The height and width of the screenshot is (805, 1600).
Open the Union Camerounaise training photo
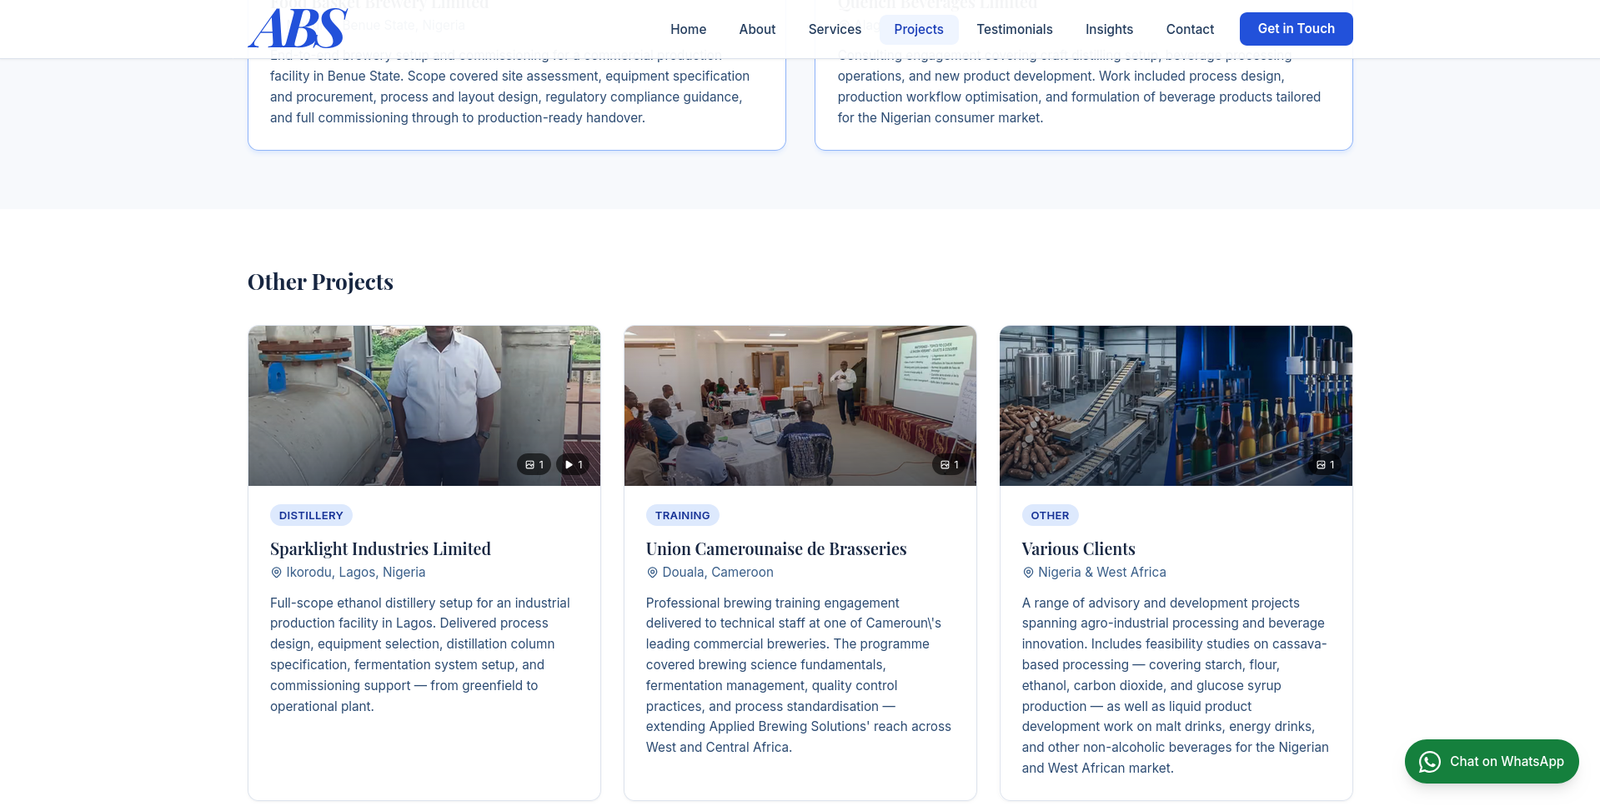800,405
